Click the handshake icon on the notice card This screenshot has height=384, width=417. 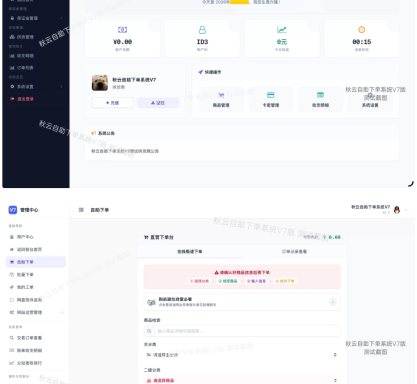click(x=151, y=302)
